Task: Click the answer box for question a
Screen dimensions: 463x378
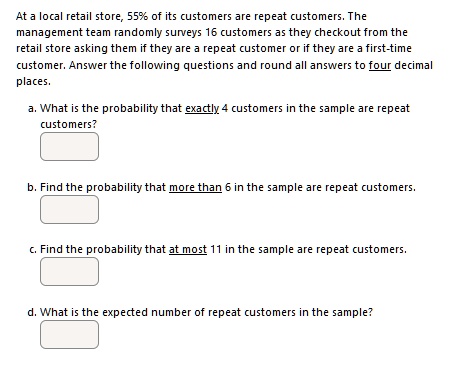Action: pyautogui.click(x=69, y=147)
